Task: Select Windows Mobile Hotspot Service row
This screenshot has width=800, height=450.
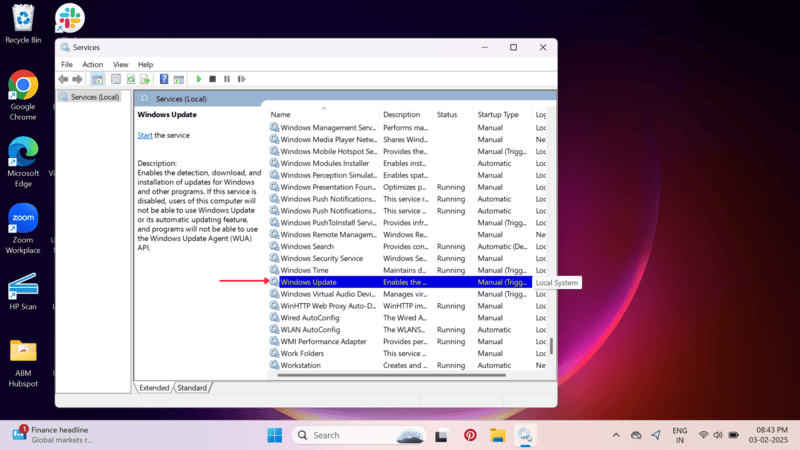Action: 407,152
